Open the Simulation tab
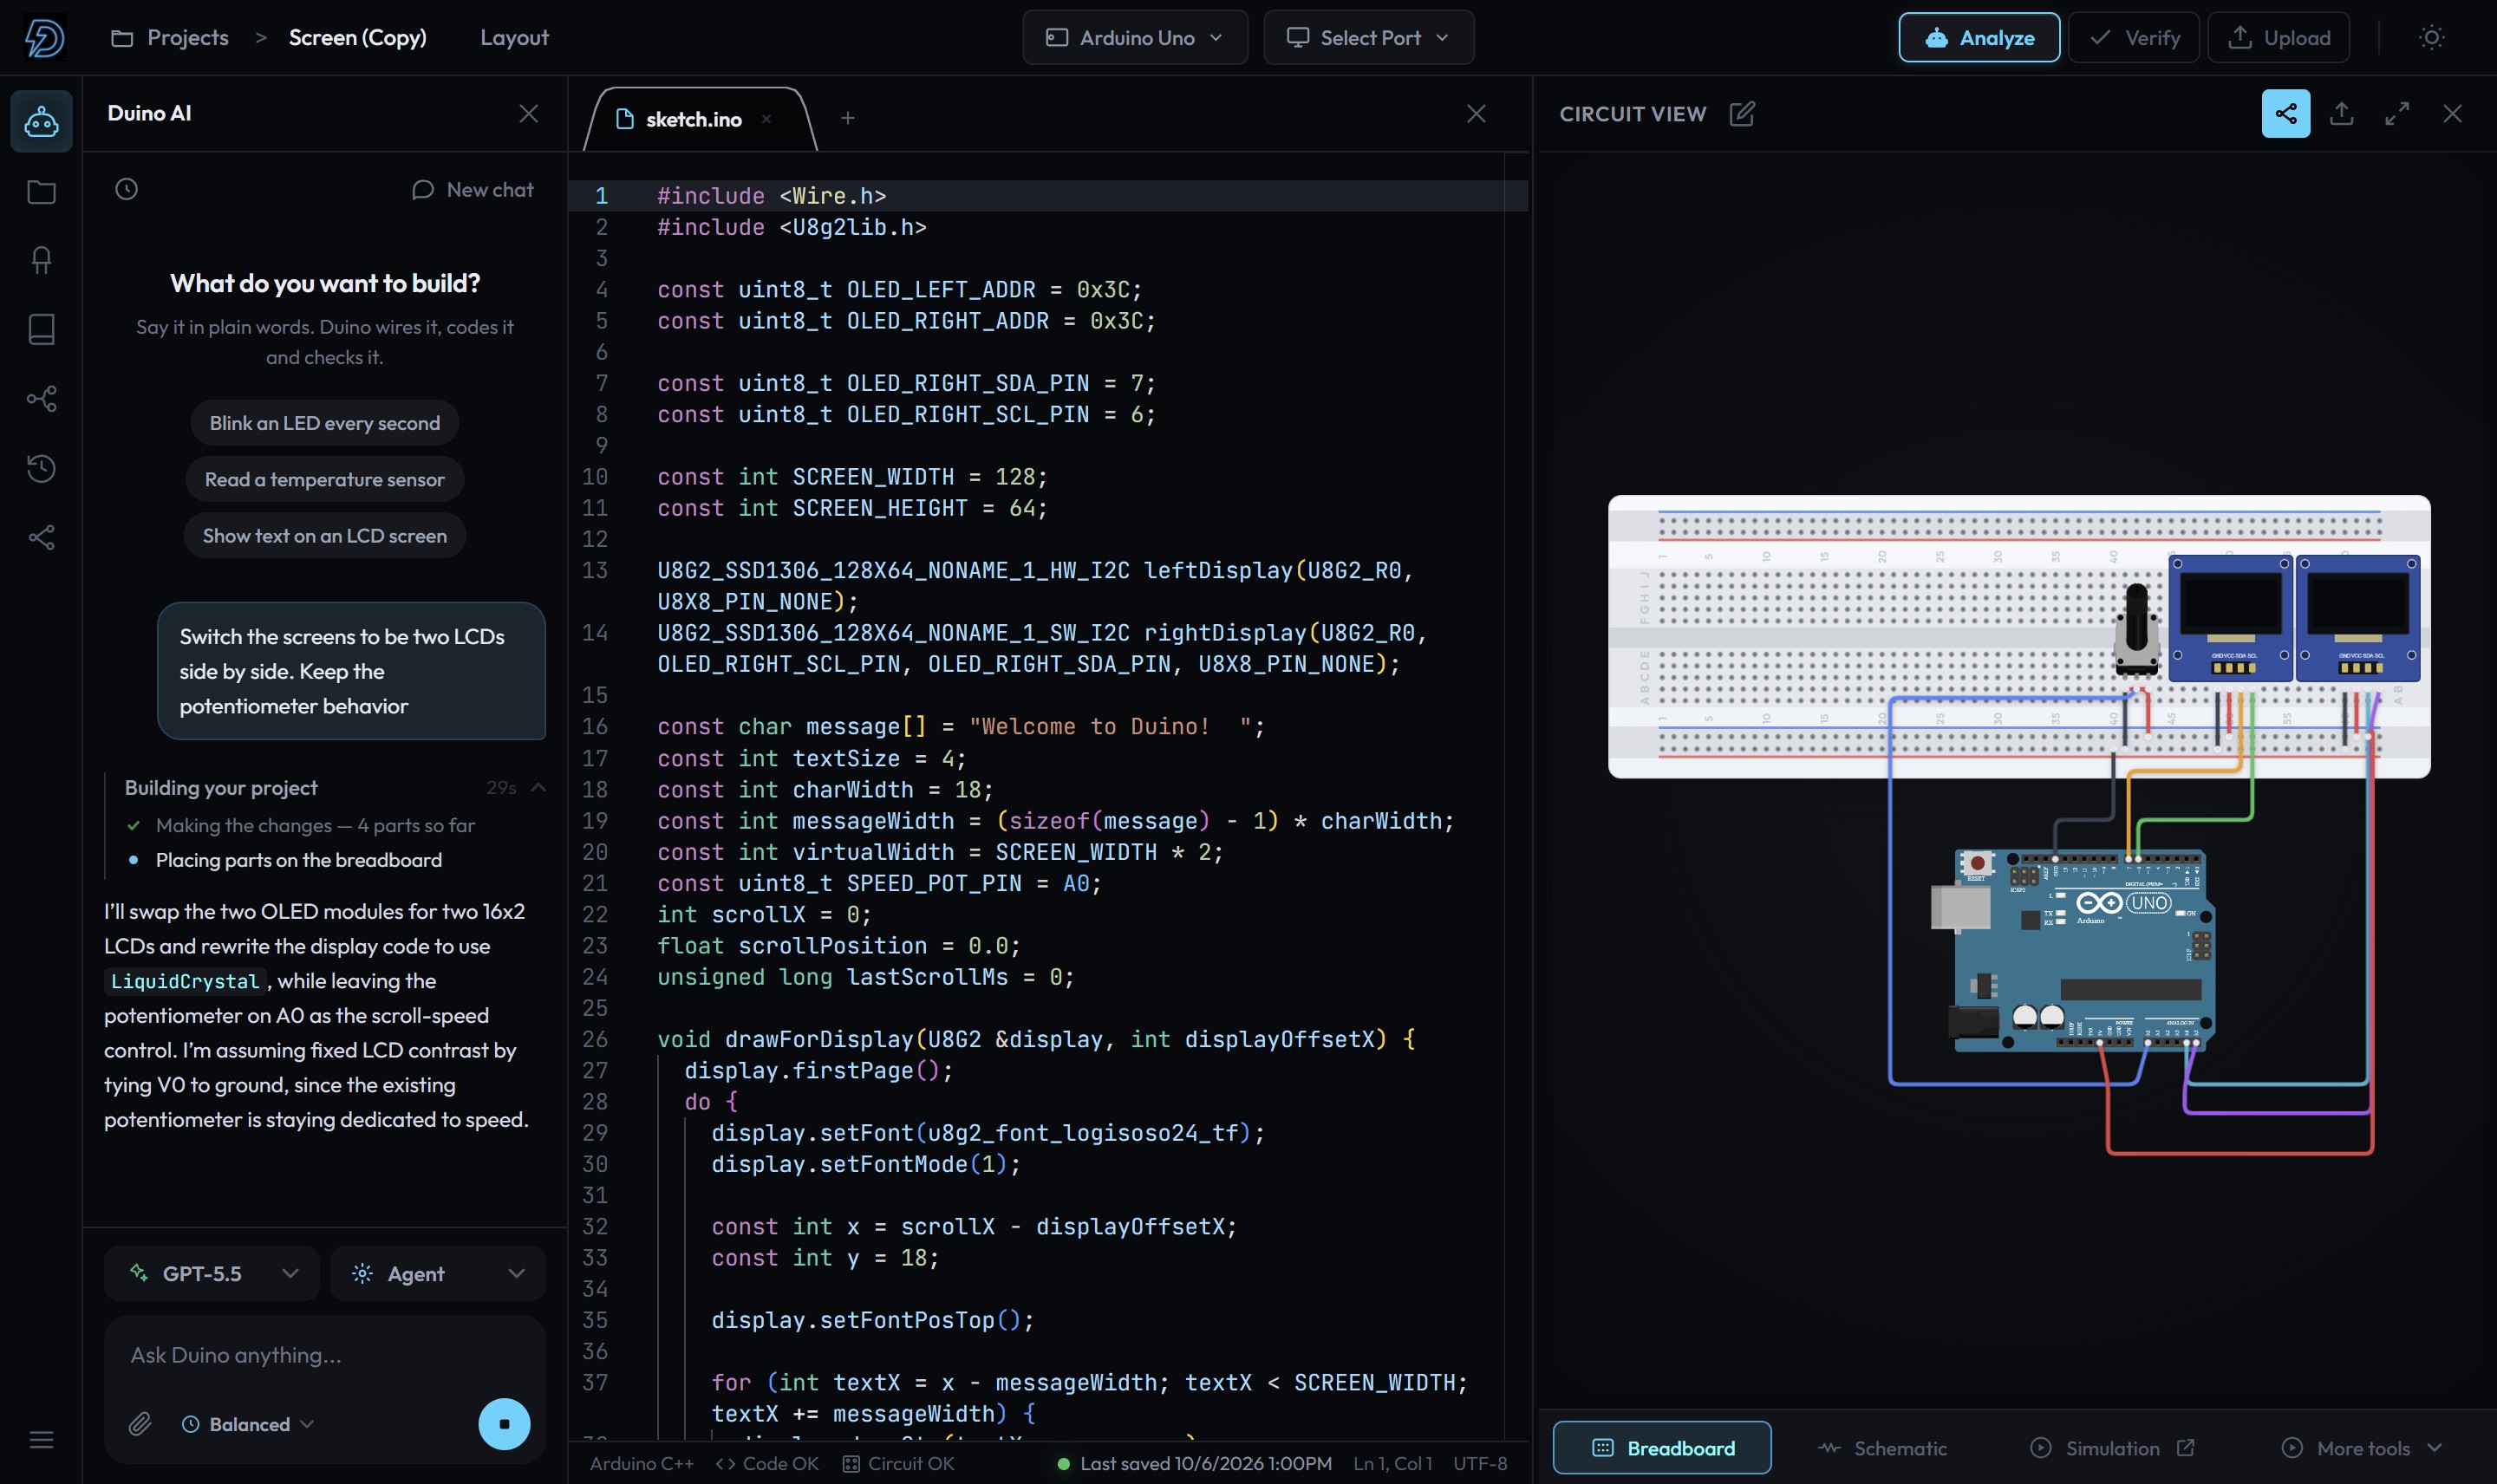Viewport: 2497px width, 1484px height. point(2111,1447)
